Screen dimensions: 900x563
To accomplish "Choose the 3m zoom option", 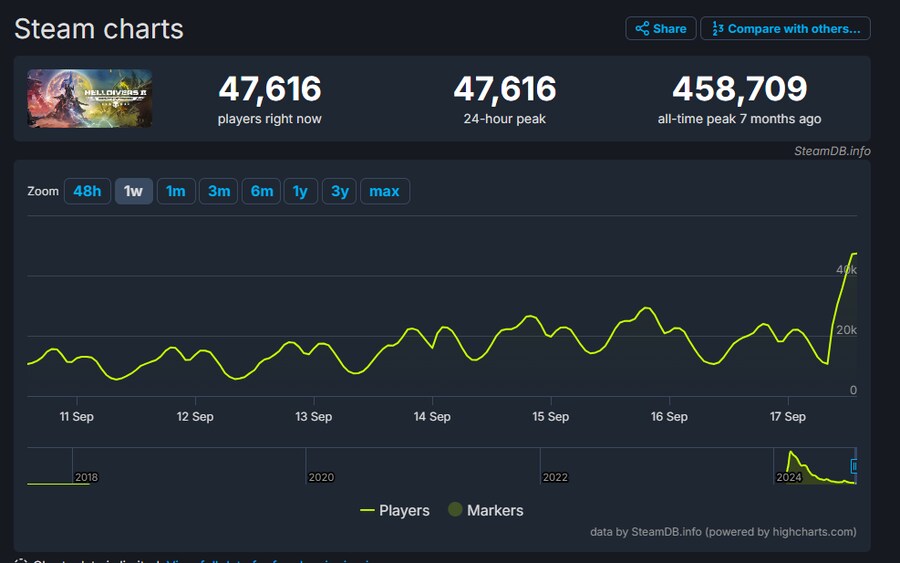I will pos(219,191).
